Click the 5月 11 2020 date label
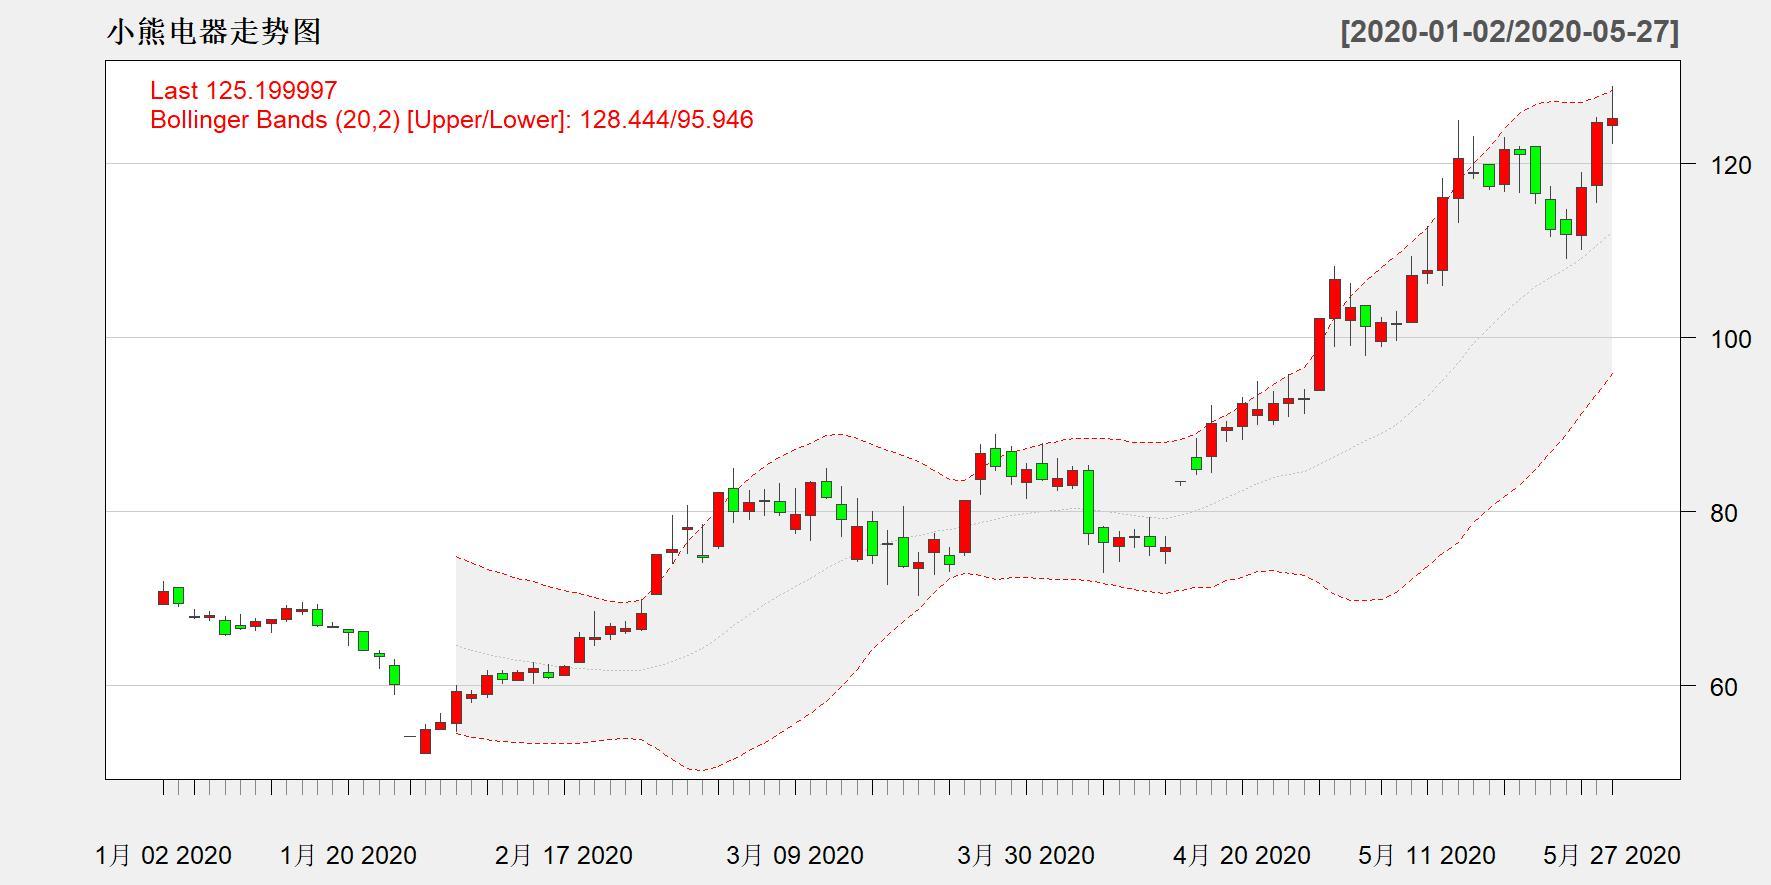Viewport: 1771px width, 885px height. [1427, 856]
